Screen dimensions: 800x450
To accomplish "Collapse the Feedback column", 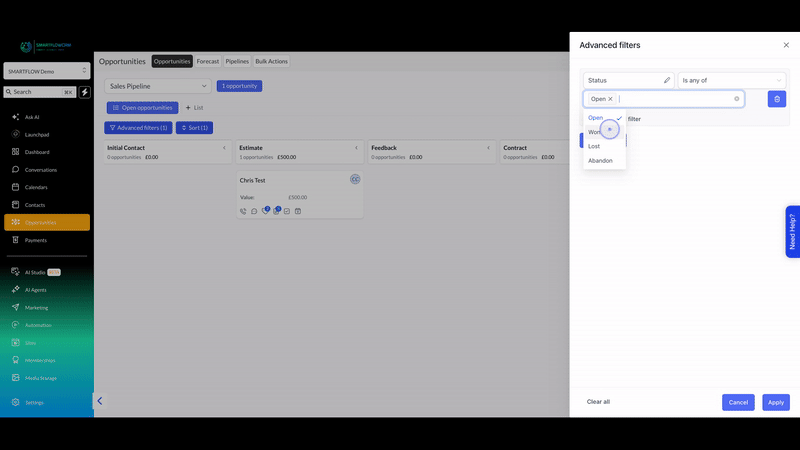I will [x=488, y=148].
